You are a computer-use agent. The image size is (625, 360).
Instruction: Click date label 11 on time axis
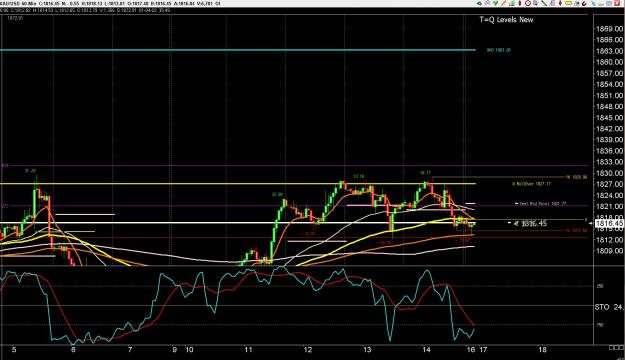[x=248, y=350]
